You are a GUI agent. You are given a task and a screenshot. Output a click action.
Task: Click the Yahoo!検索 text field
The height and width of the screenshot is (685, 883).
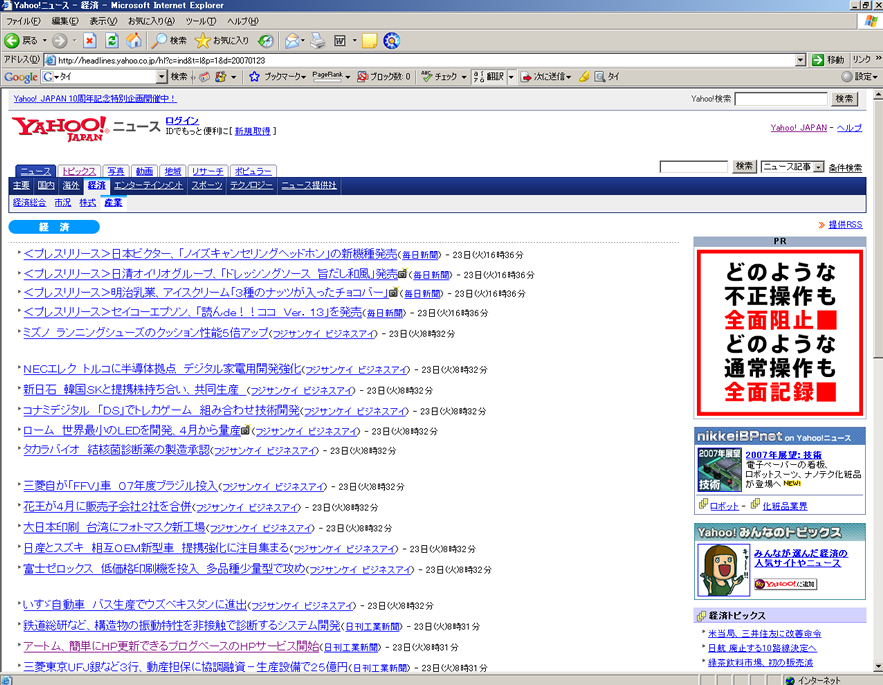781,99
